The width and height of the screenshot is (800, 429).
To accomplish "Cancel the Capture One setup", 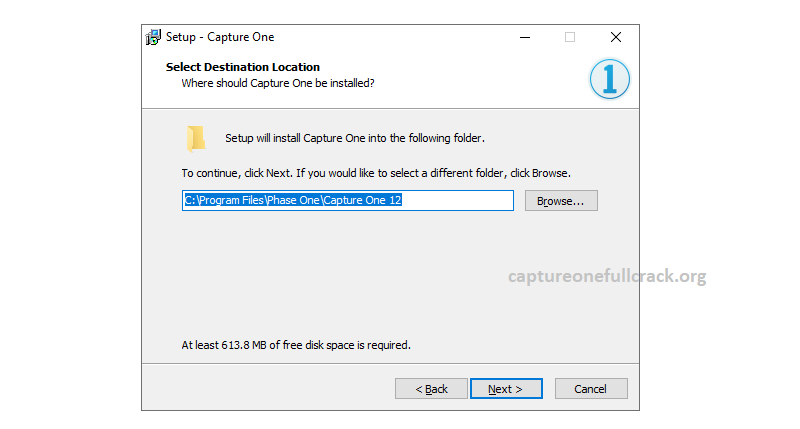I will coord(591,389).
